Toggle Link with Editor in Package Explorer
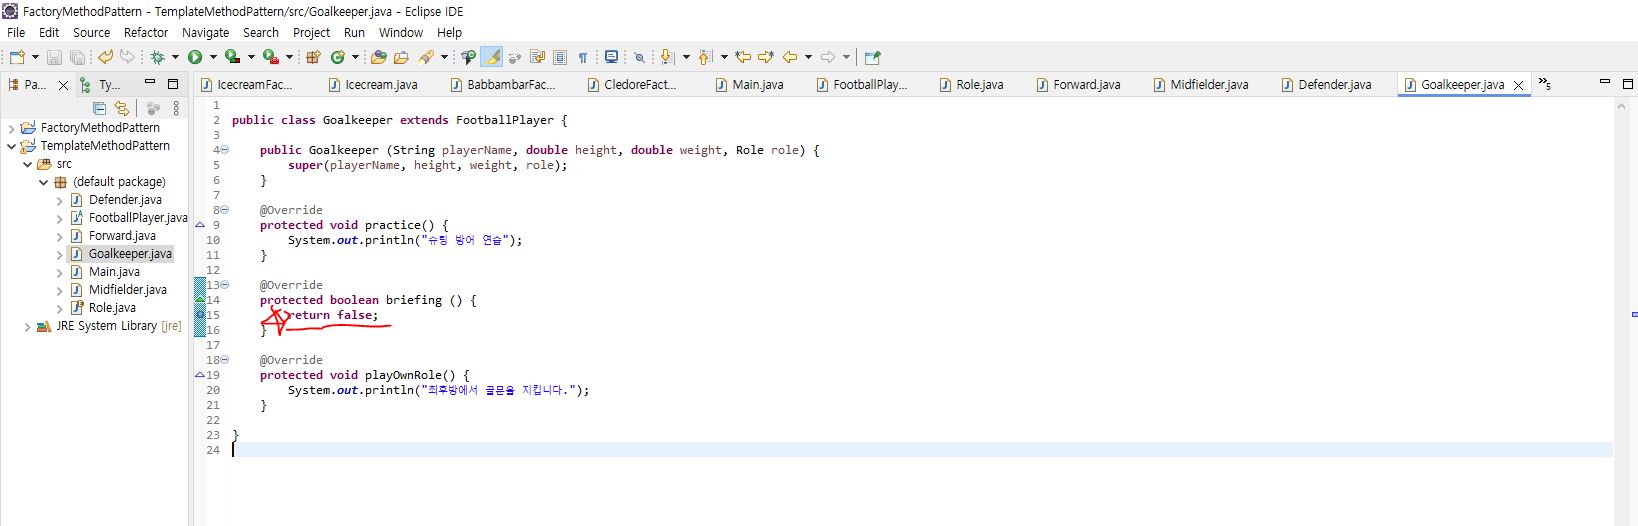This screenshot has height=526, width=1638. 122,108
